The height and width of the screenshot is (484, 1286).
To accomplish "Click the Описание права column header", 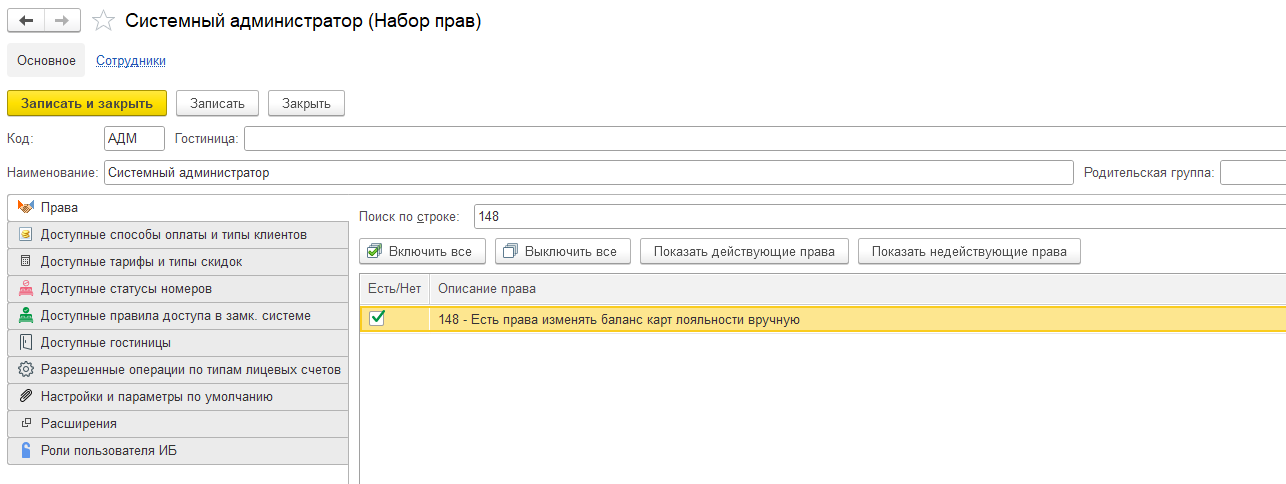I will [x=488, y=289].
